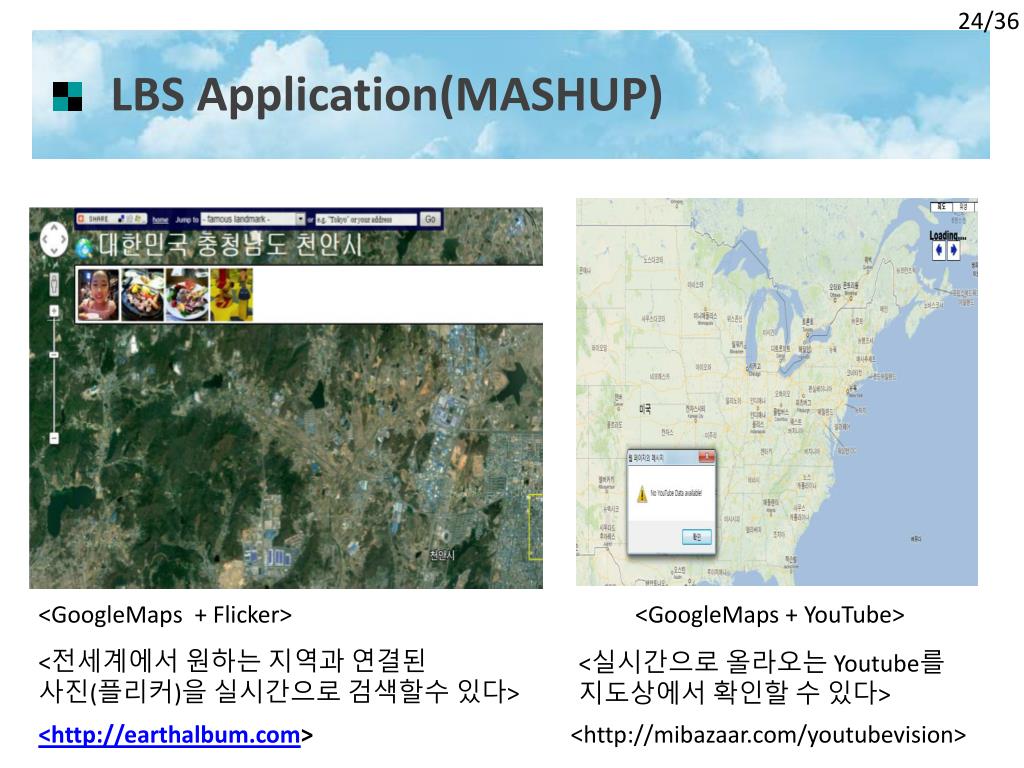
Task: Click the map pan control circle
Action: click(x=54, y=240)
